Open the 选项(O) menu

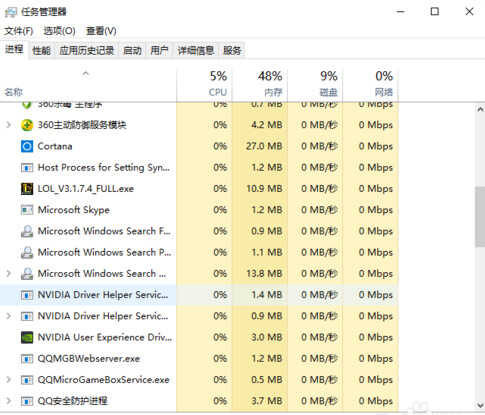(x=59, y=31)
